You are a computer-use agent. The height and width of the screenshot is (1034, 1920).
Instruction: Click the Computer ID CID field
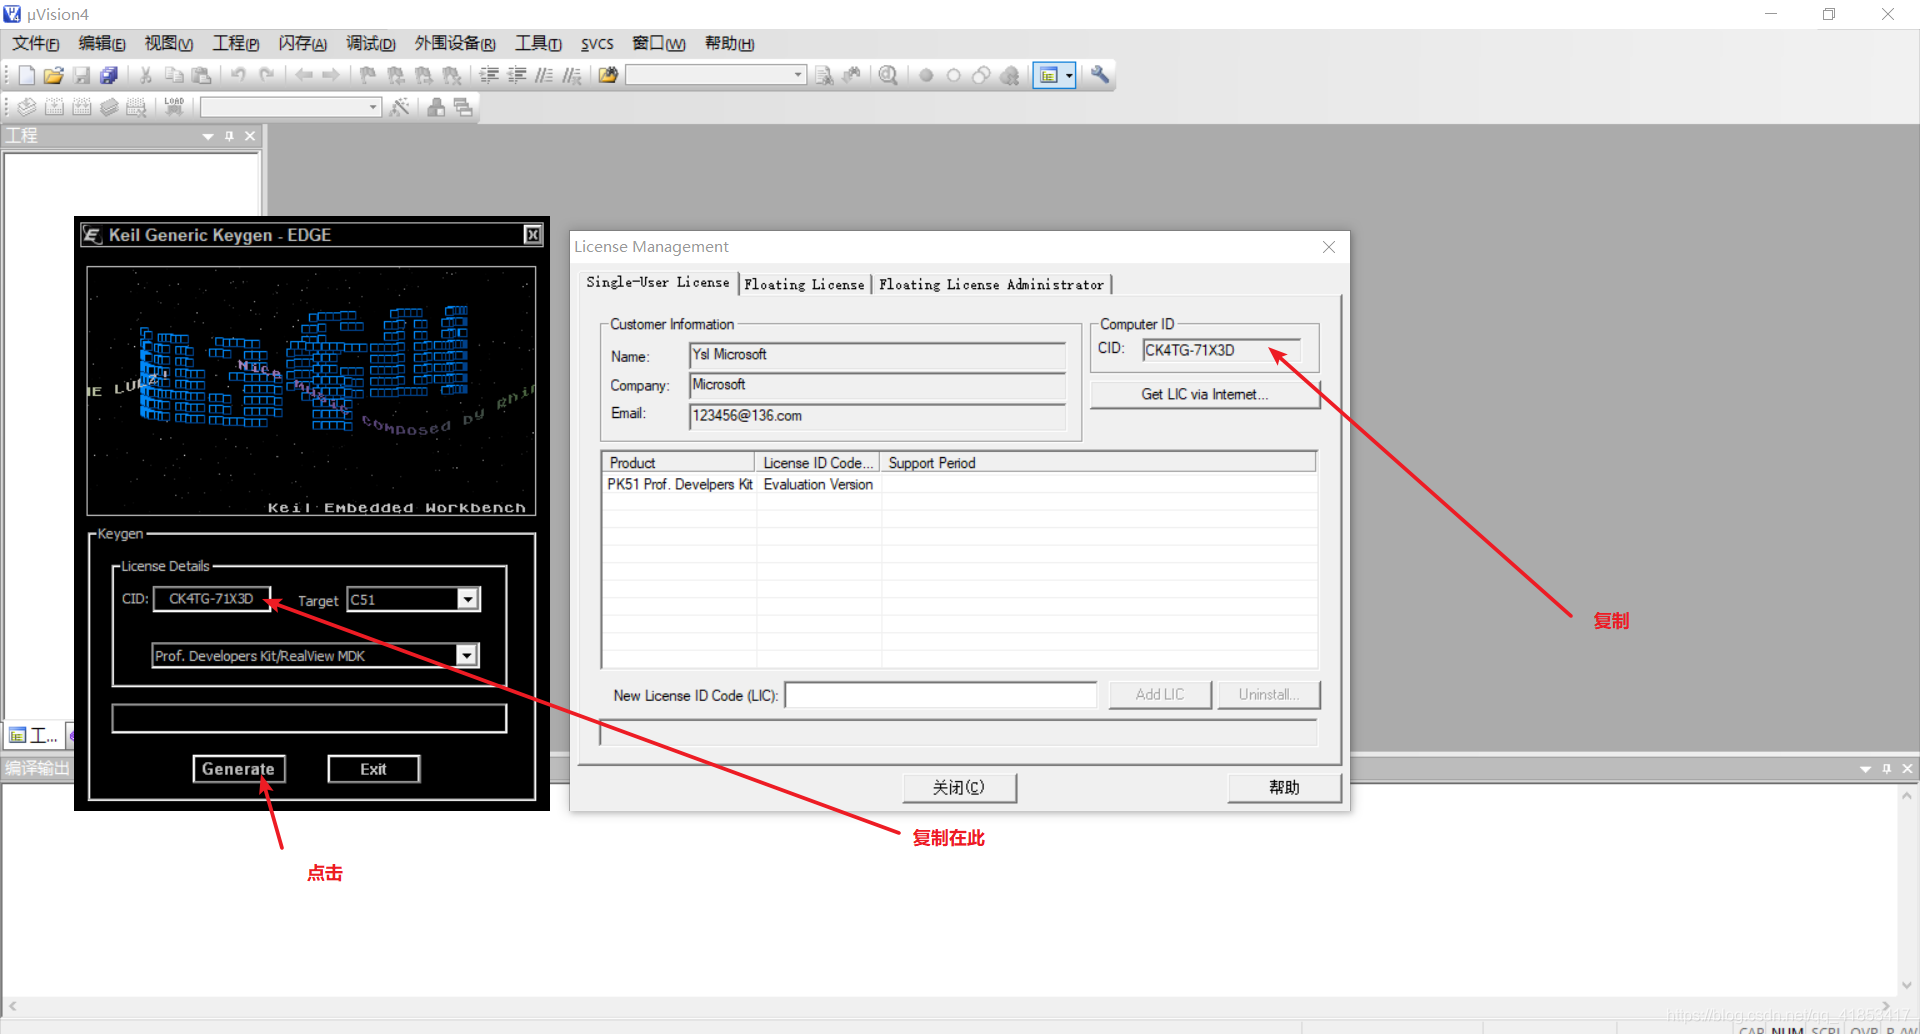tap(1221, 350)
